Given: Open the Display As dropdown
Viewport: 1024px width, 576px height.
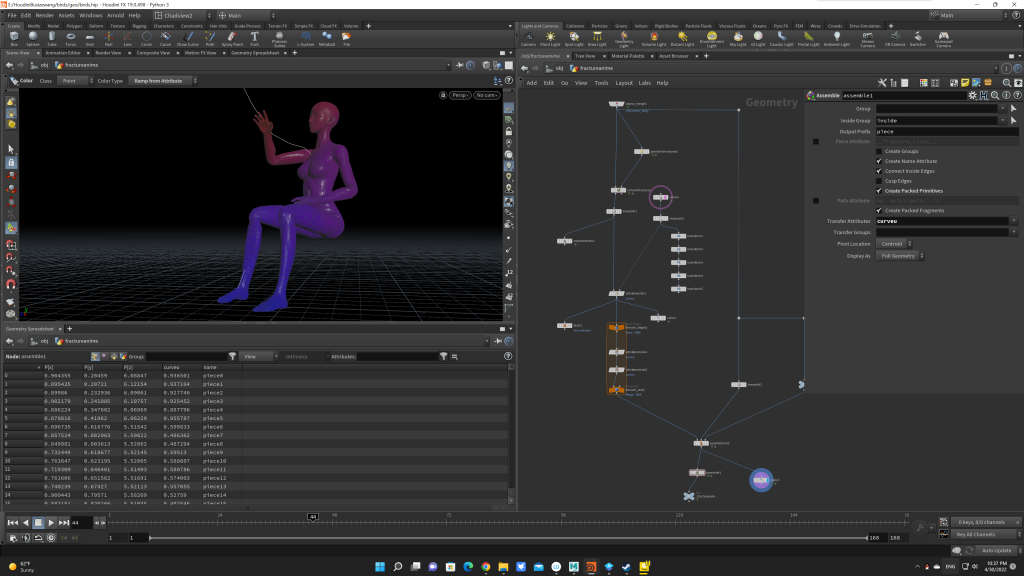Looking at the screenshot, I should tap(900, 256).
